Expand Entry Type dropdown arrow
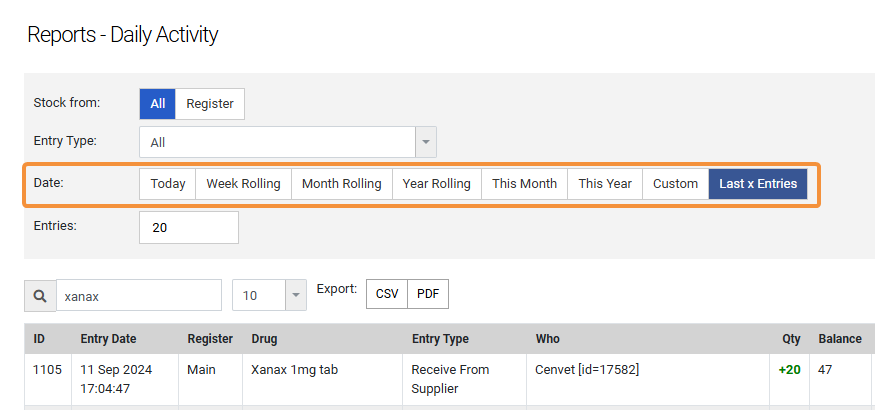875x410 pixels. (x=426, y=142)
